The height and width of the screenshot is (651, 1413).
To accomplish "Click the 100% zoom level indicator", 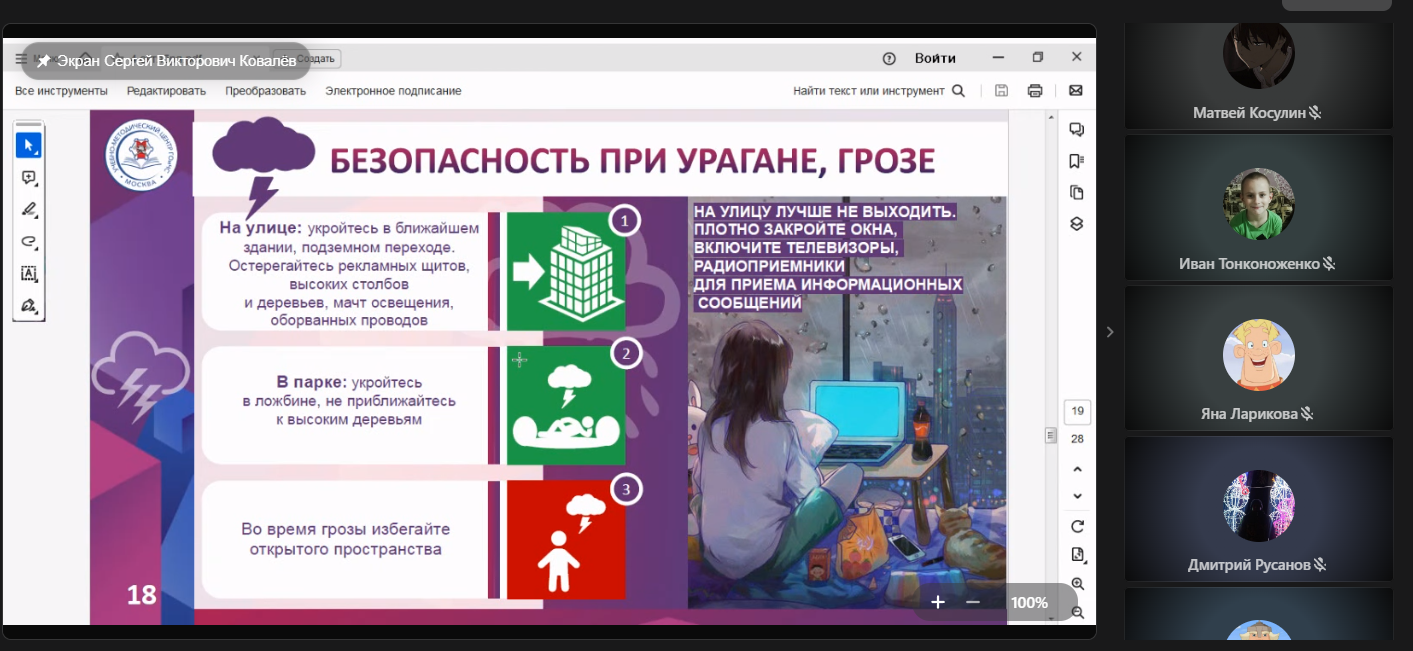I will point(1029,602).
